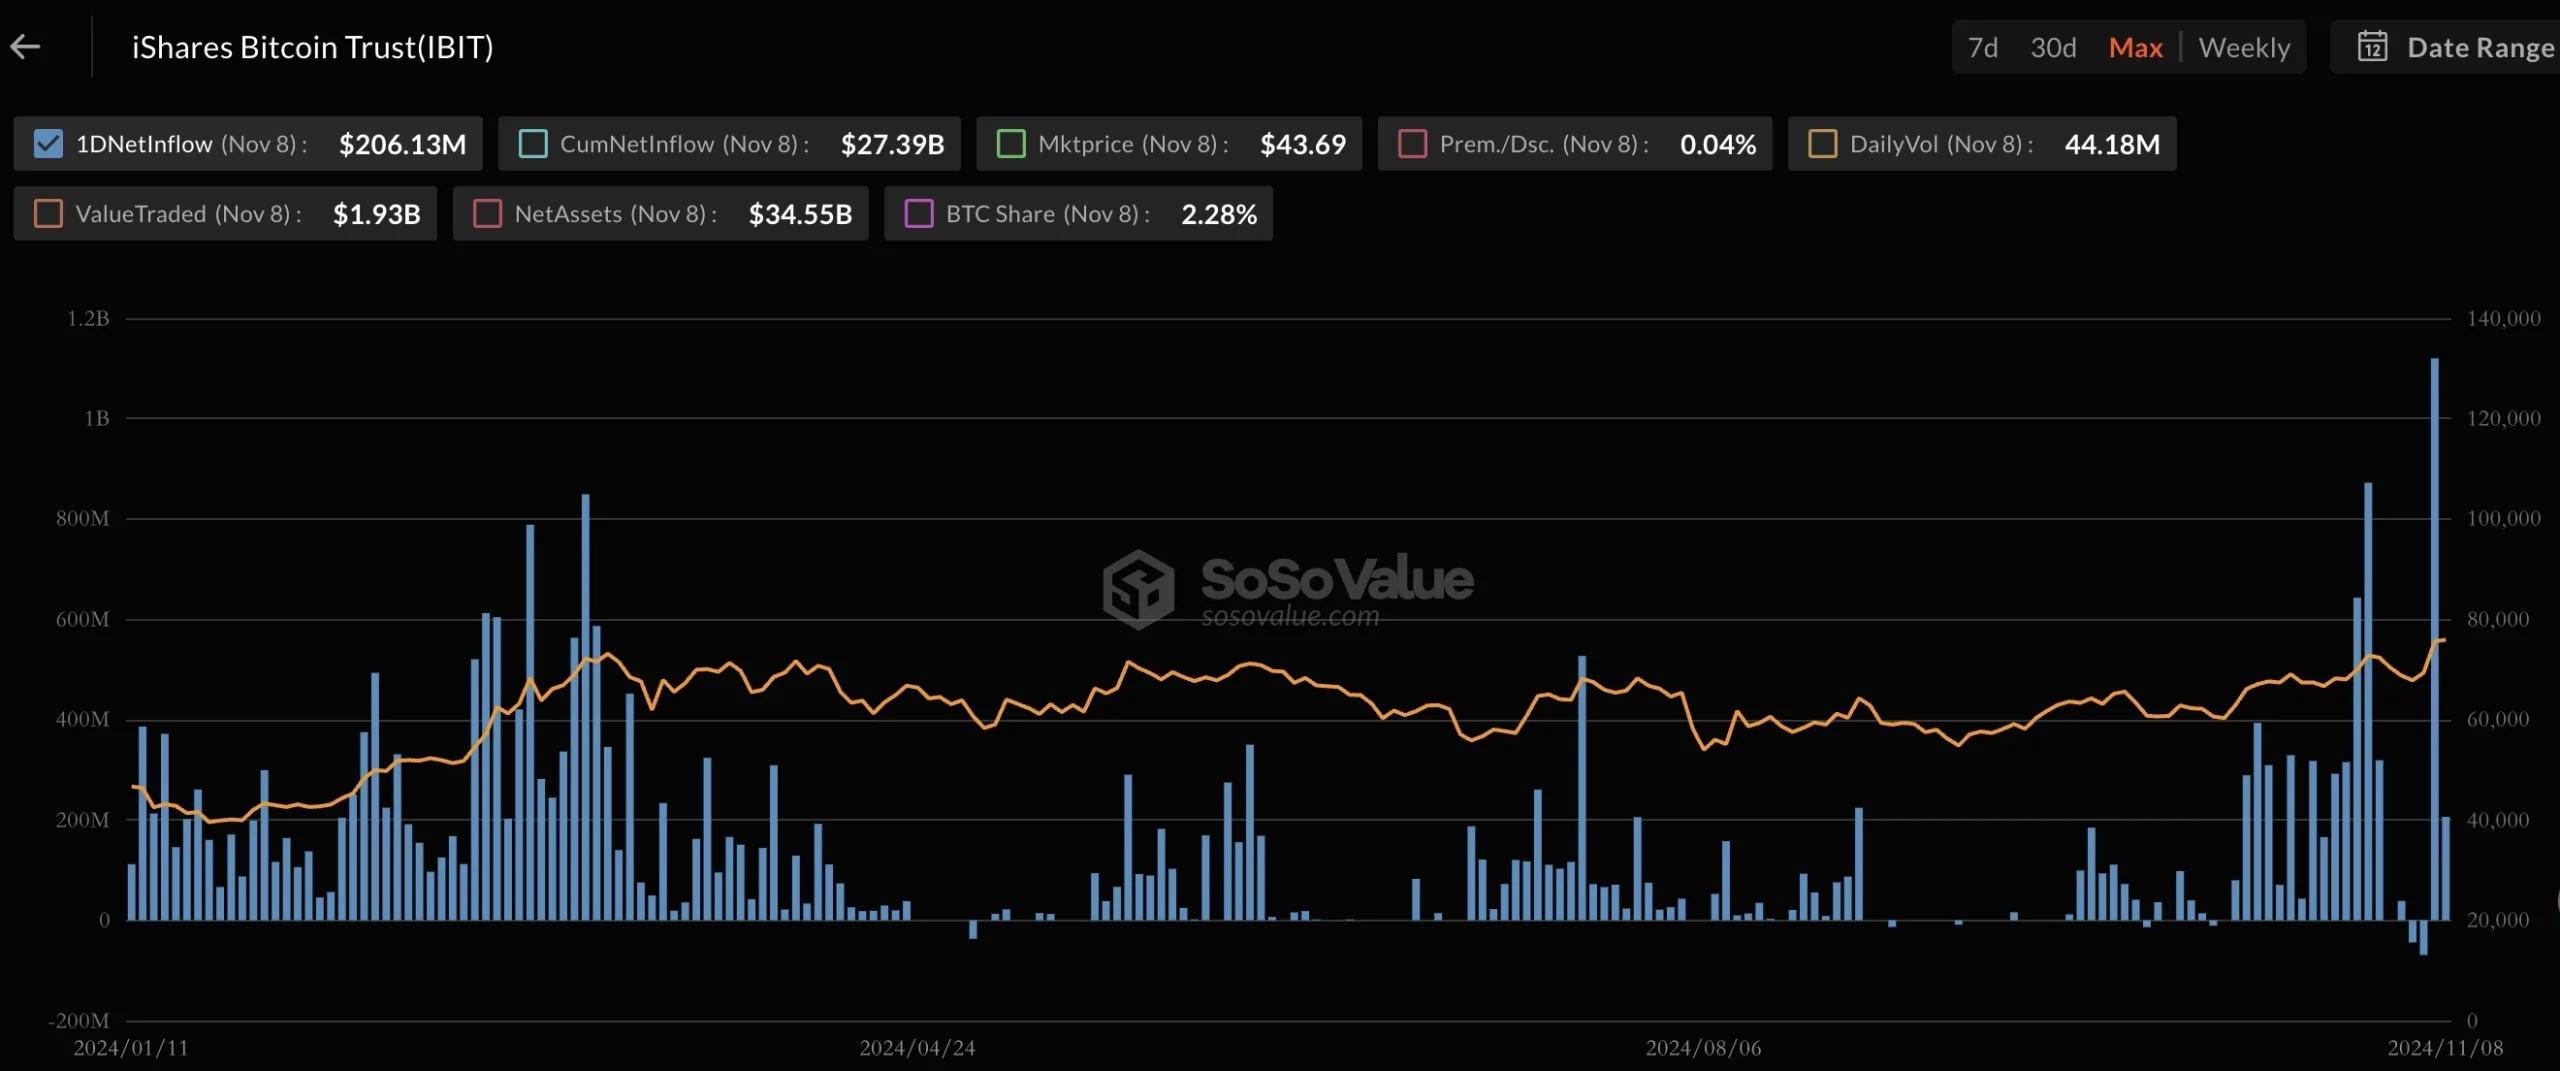Go back using the left arrow icon
The height and width of the screenshot is (1071, 2560).
[25, 46]
